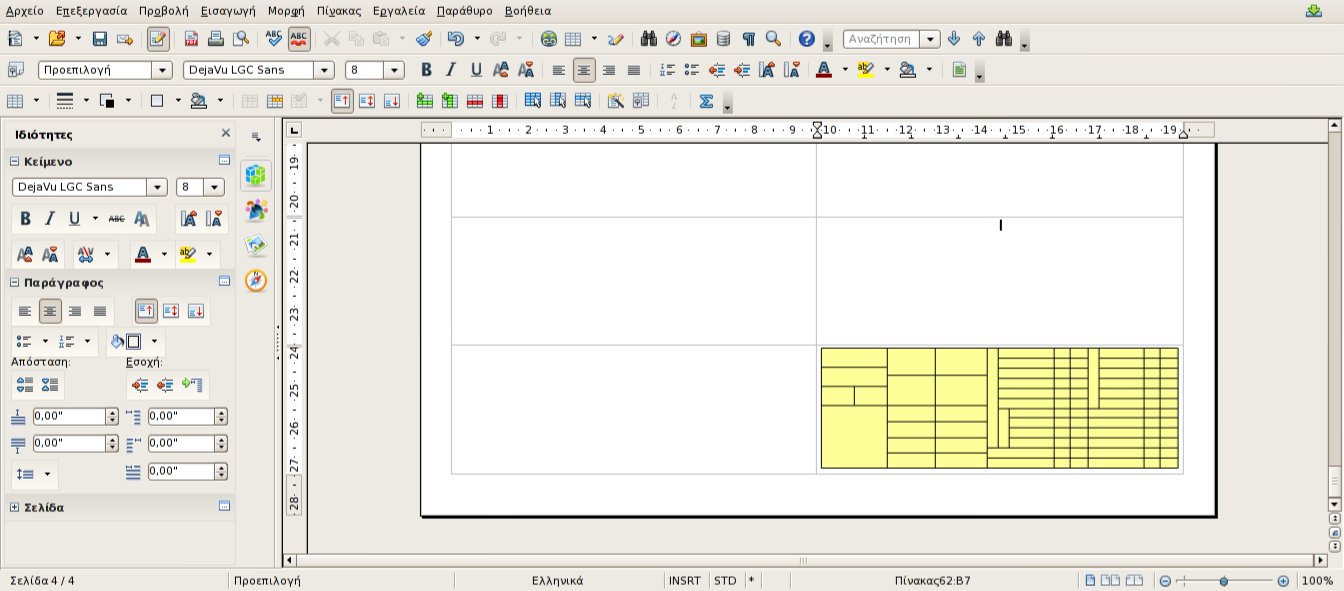Image resolution: width=1344 pixels, height=591 pixels.
Task: Open the paragraph style dropdown Προεπιλογή
Action: tap(161, 70)
